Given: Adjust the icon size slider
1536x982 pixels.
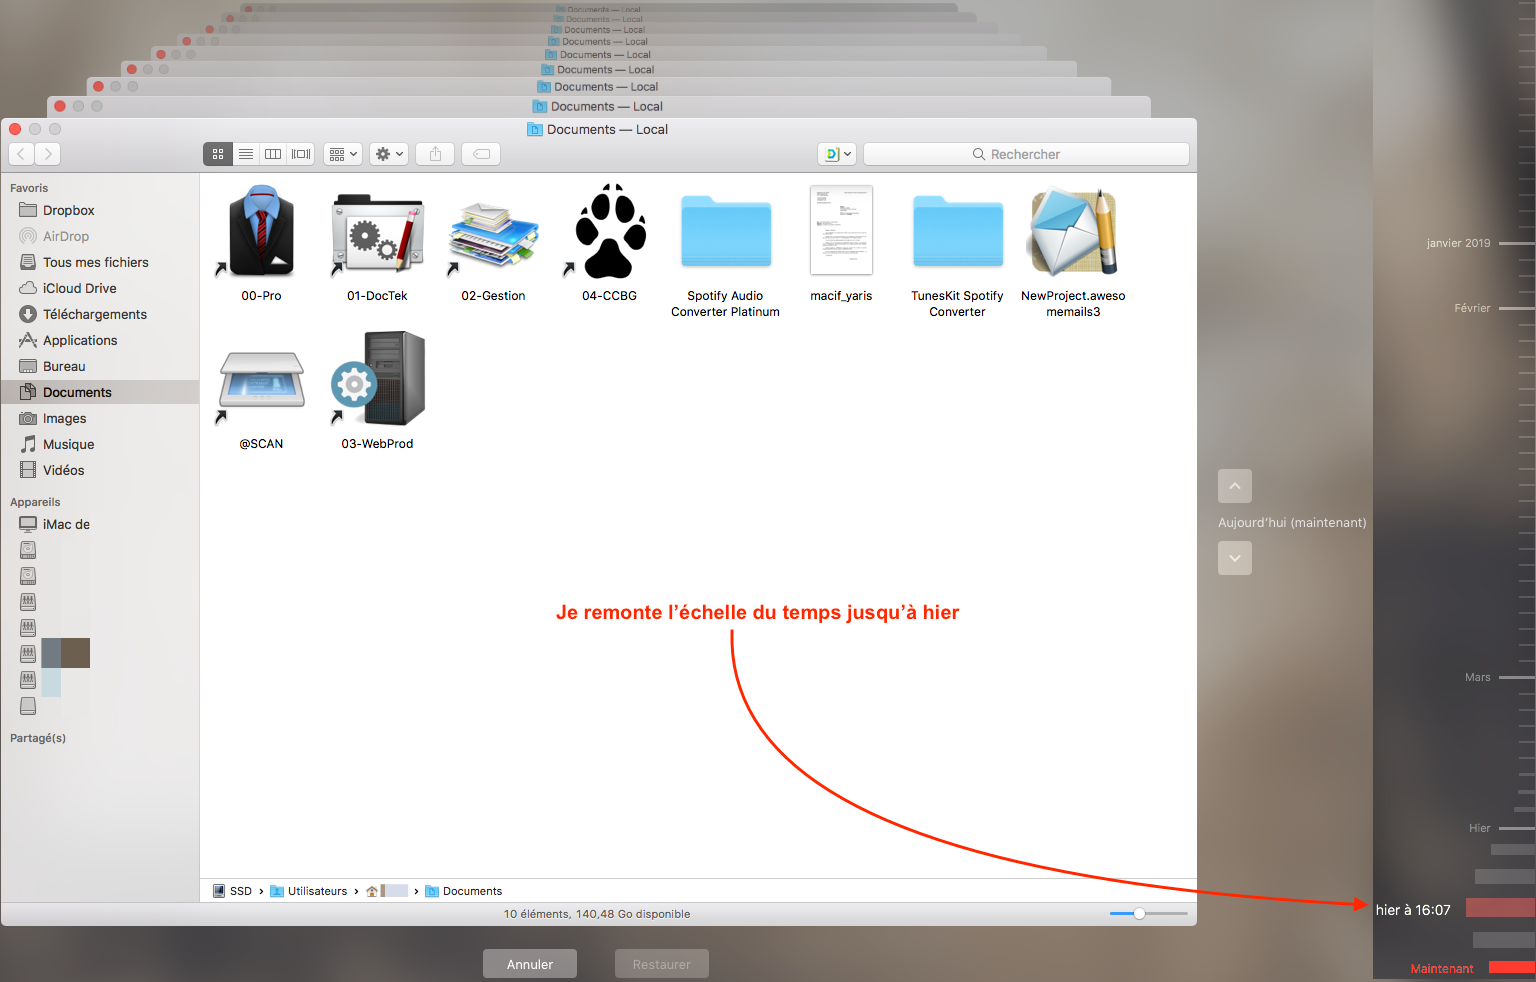Looking at the screenshot, I should pyautogui.click(x=1139, y=913).
